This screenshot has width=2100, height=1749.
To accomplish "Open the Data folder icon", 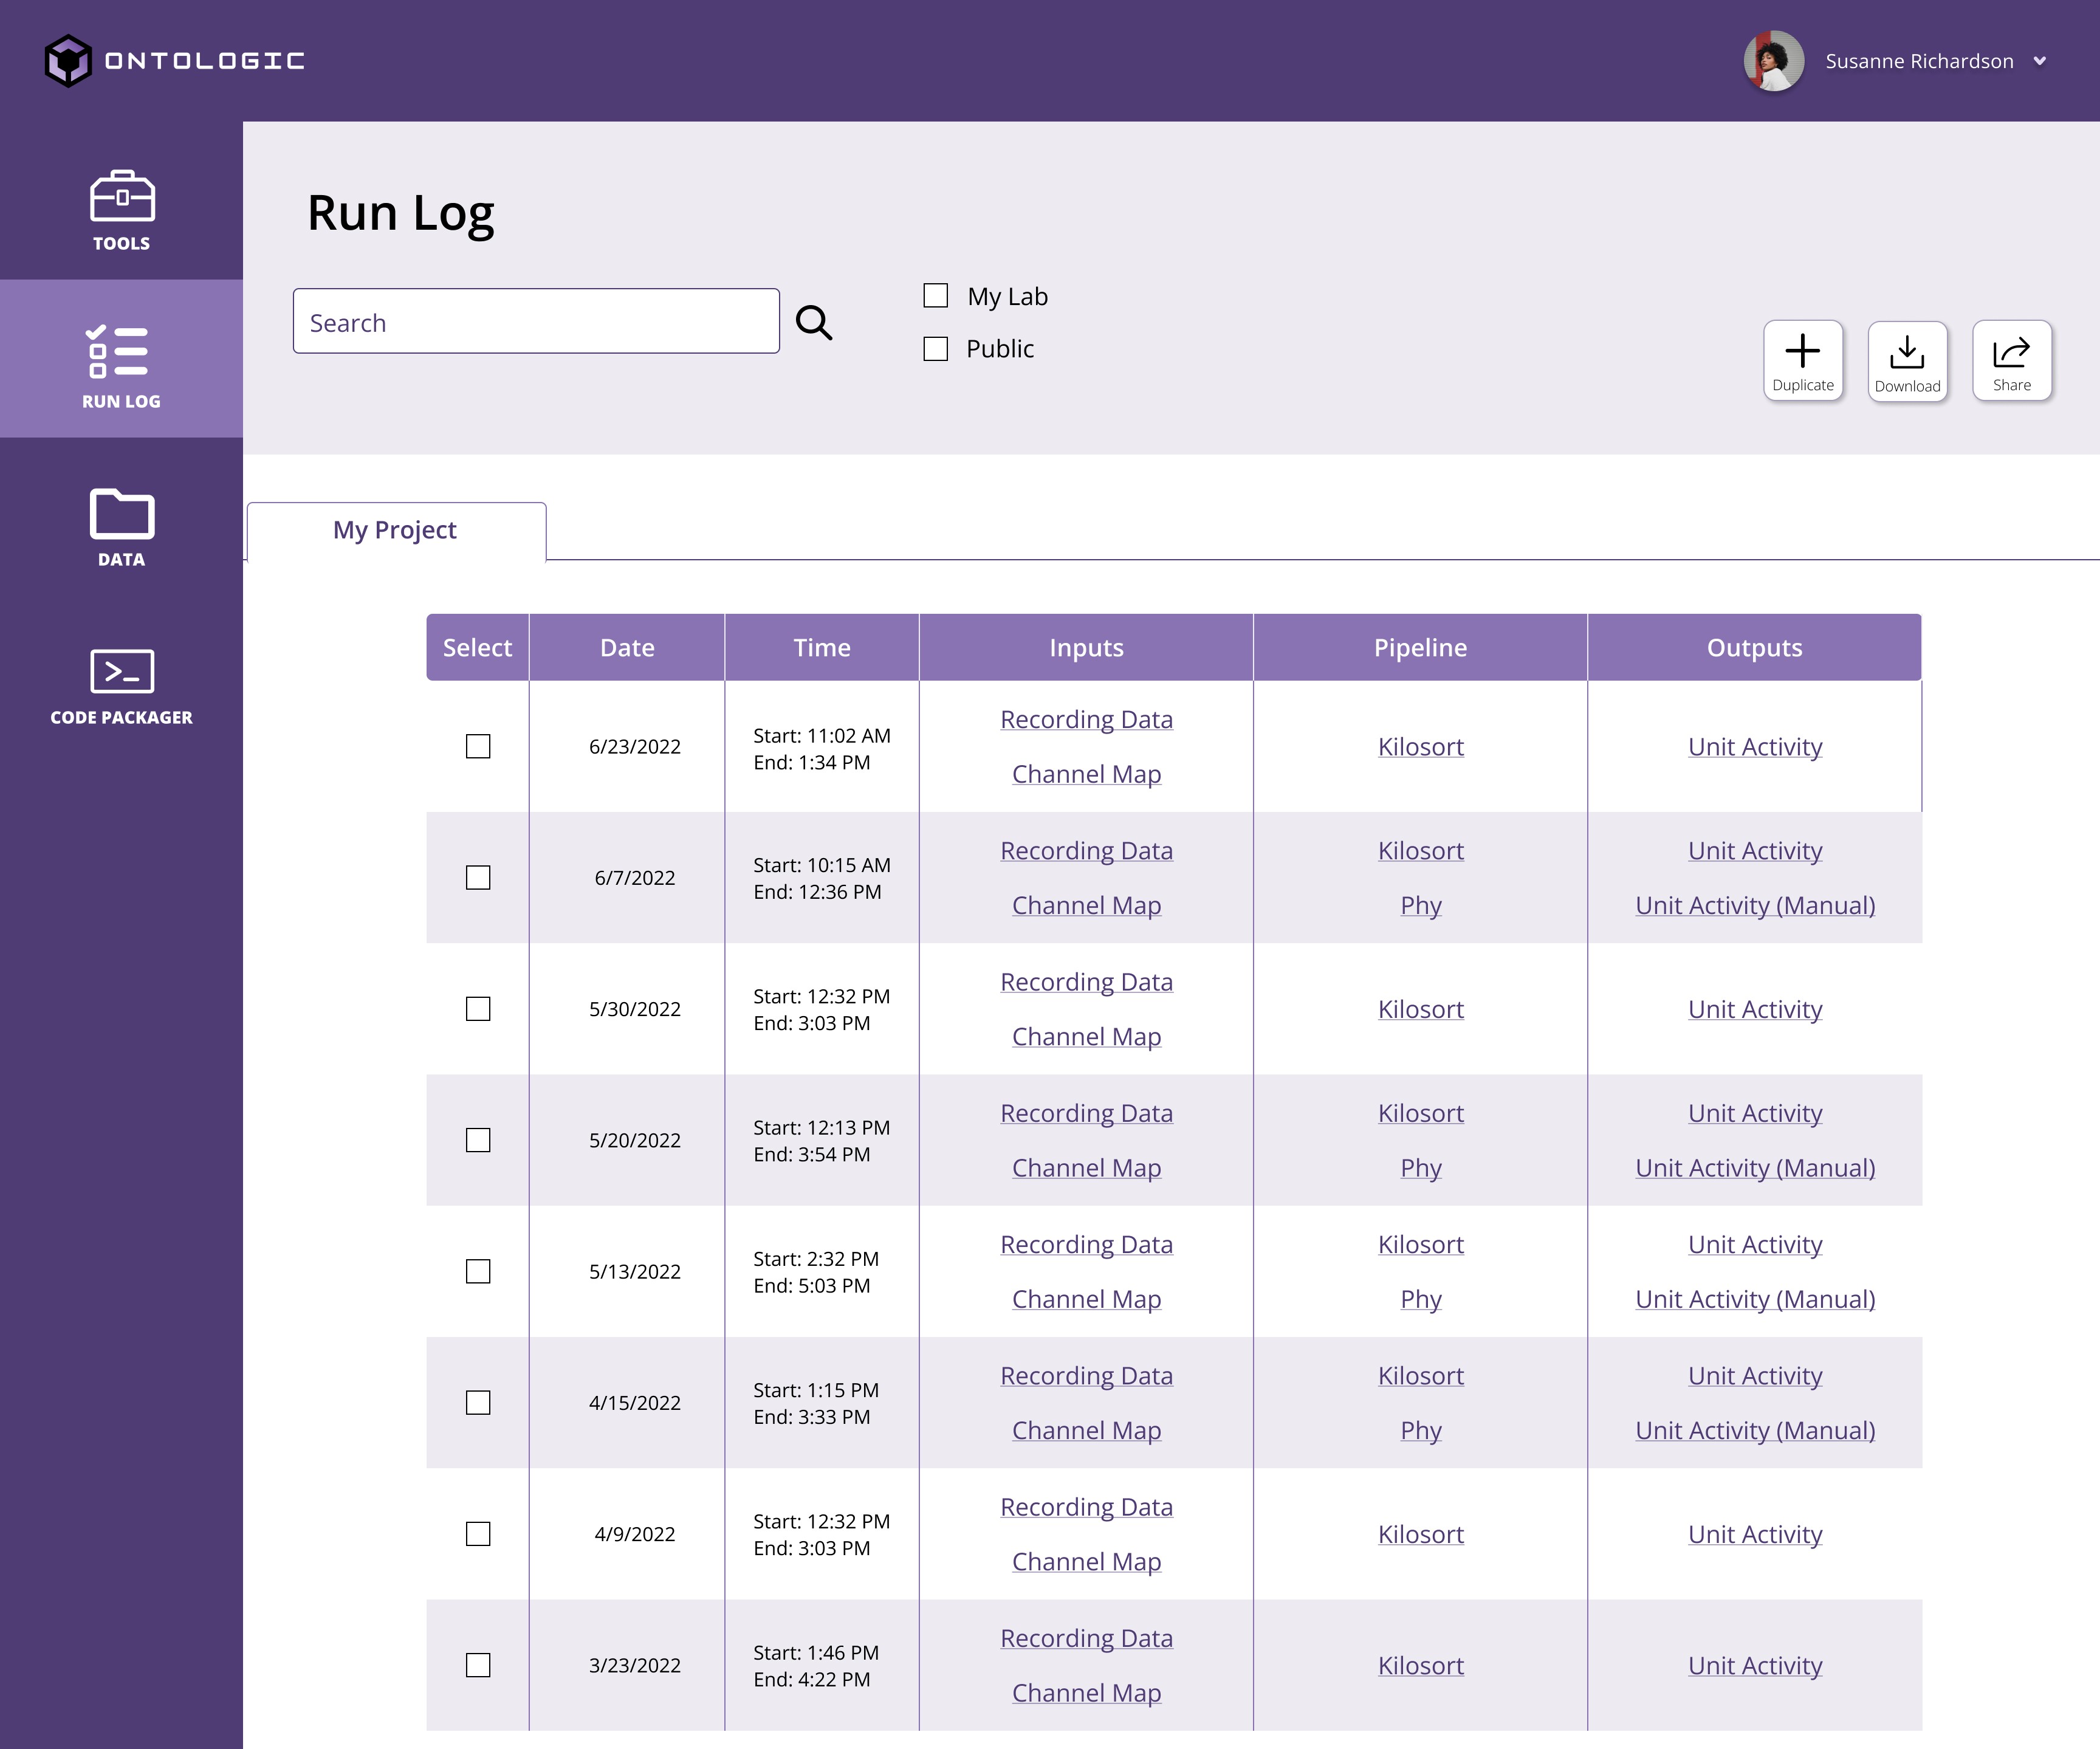I will (121, 514).
